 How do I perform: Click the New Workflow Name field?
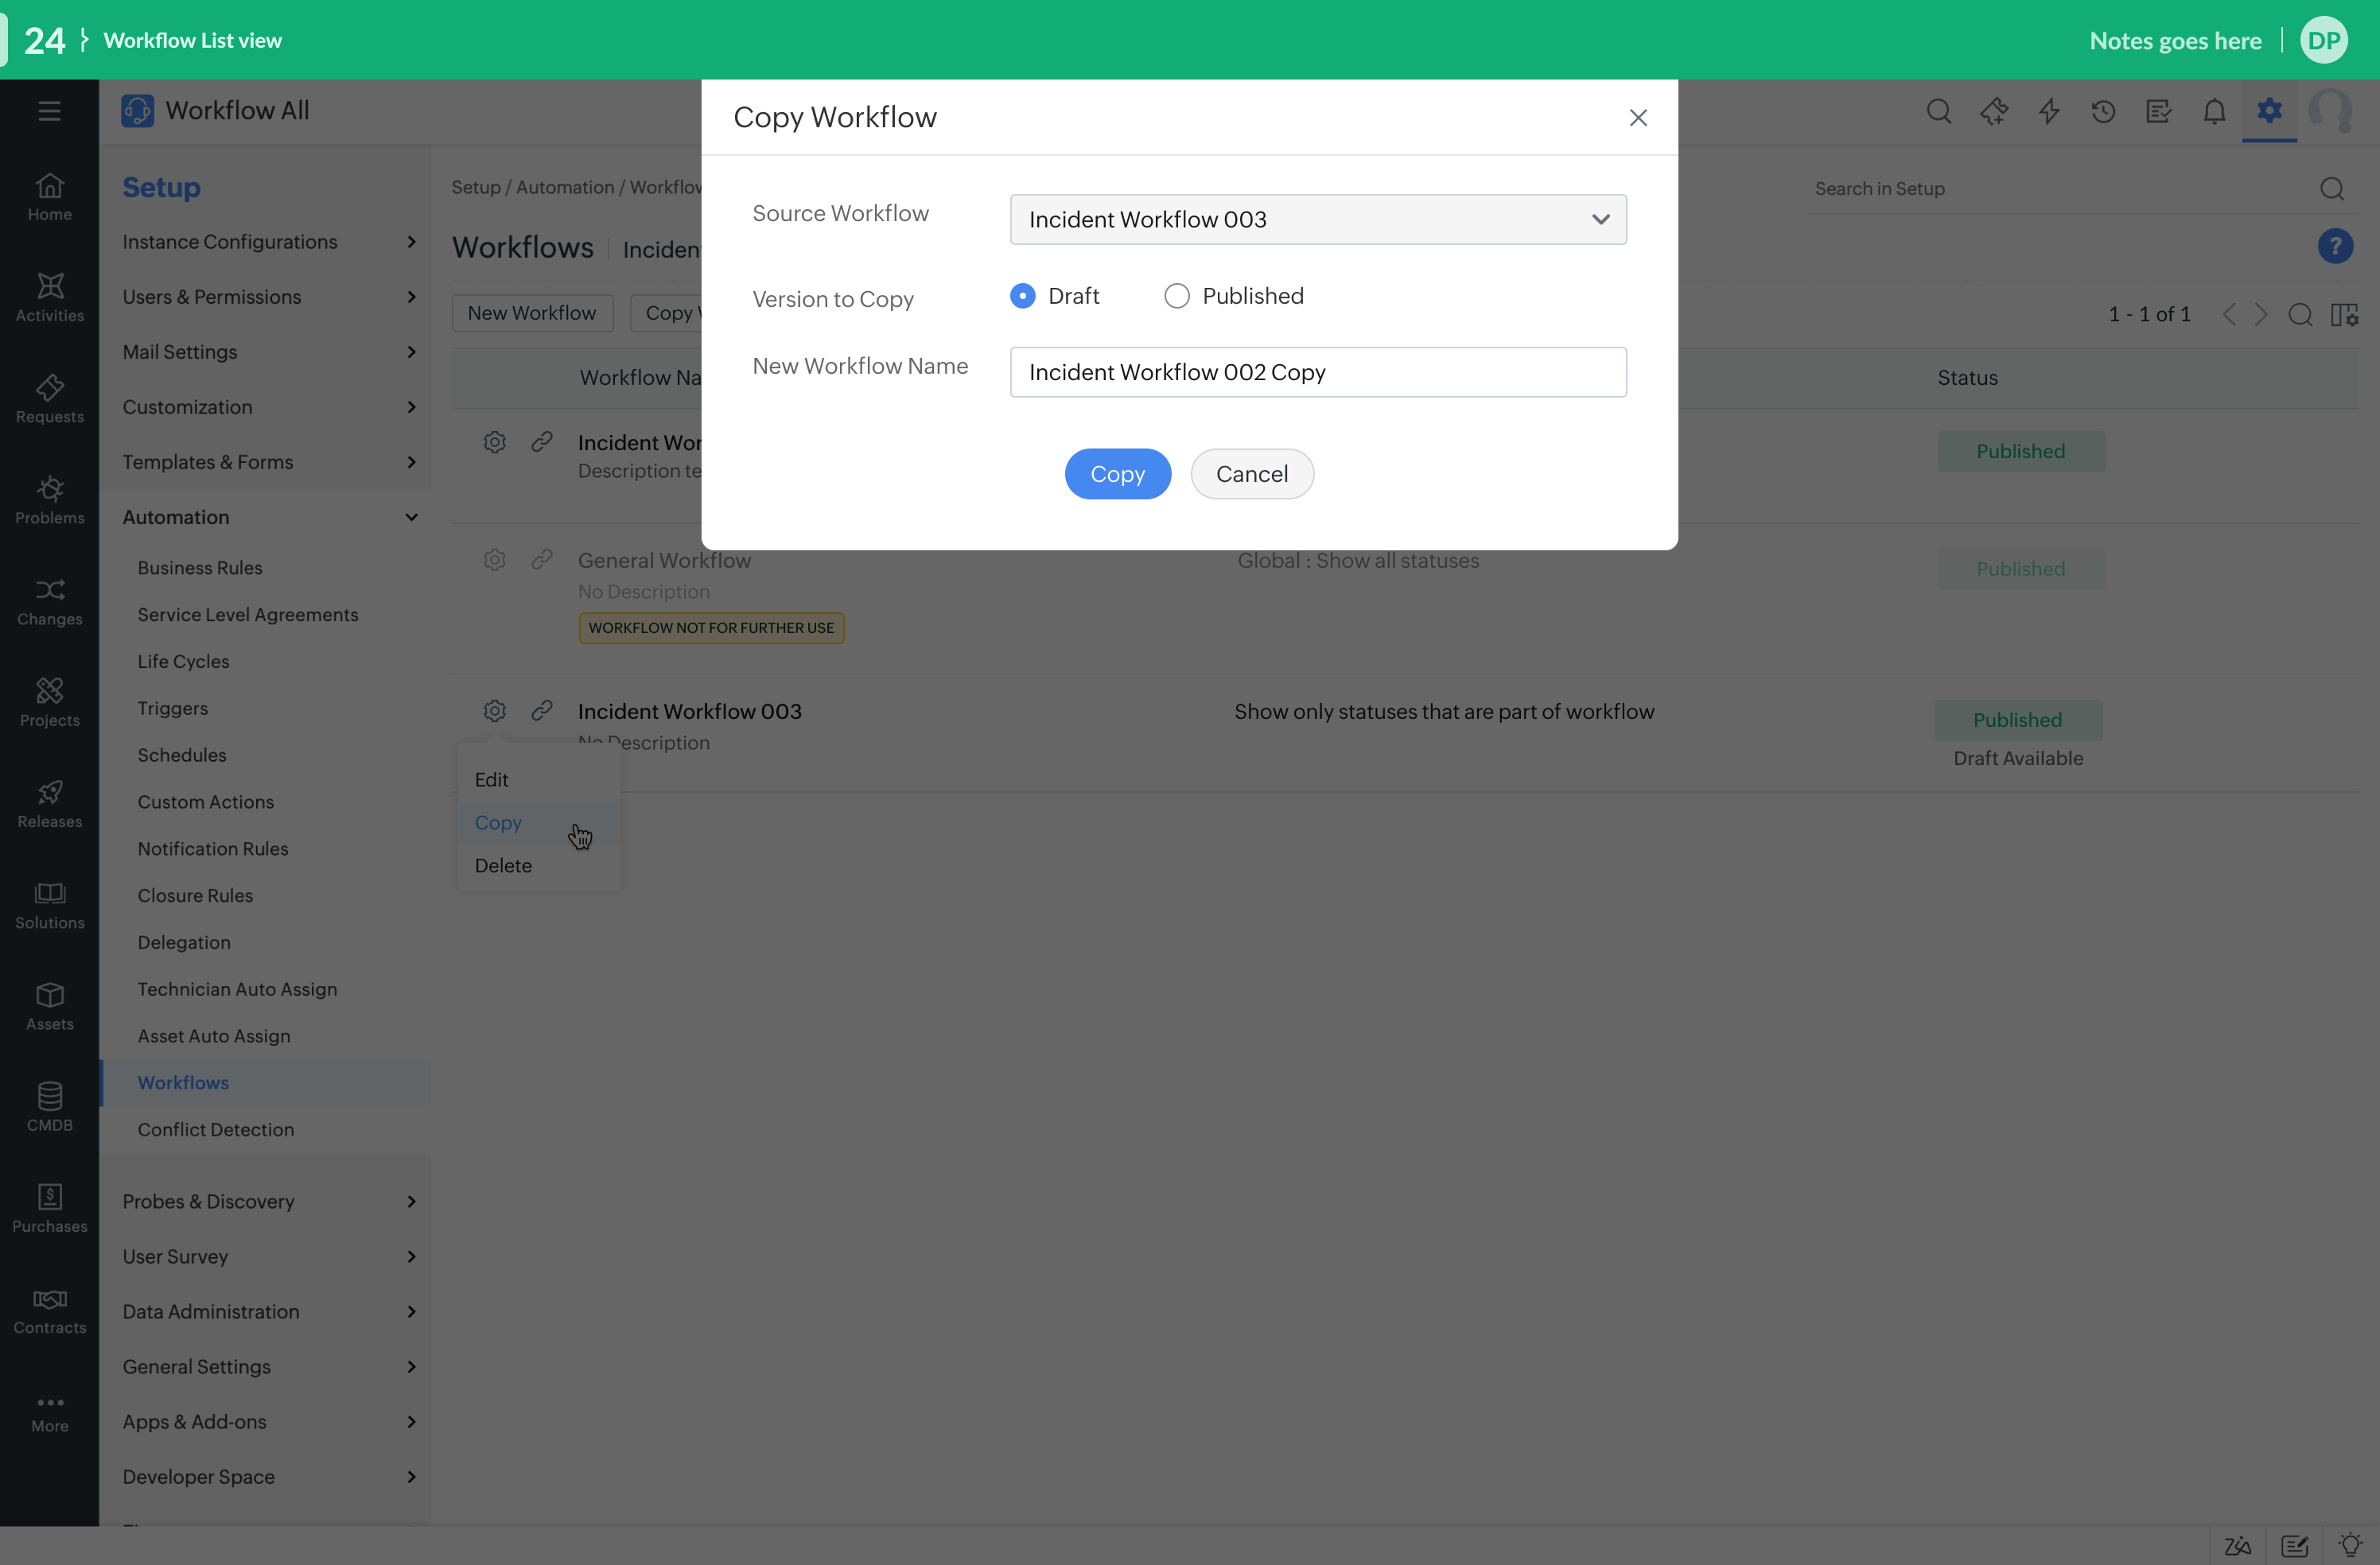click(x=1317, y=372)
